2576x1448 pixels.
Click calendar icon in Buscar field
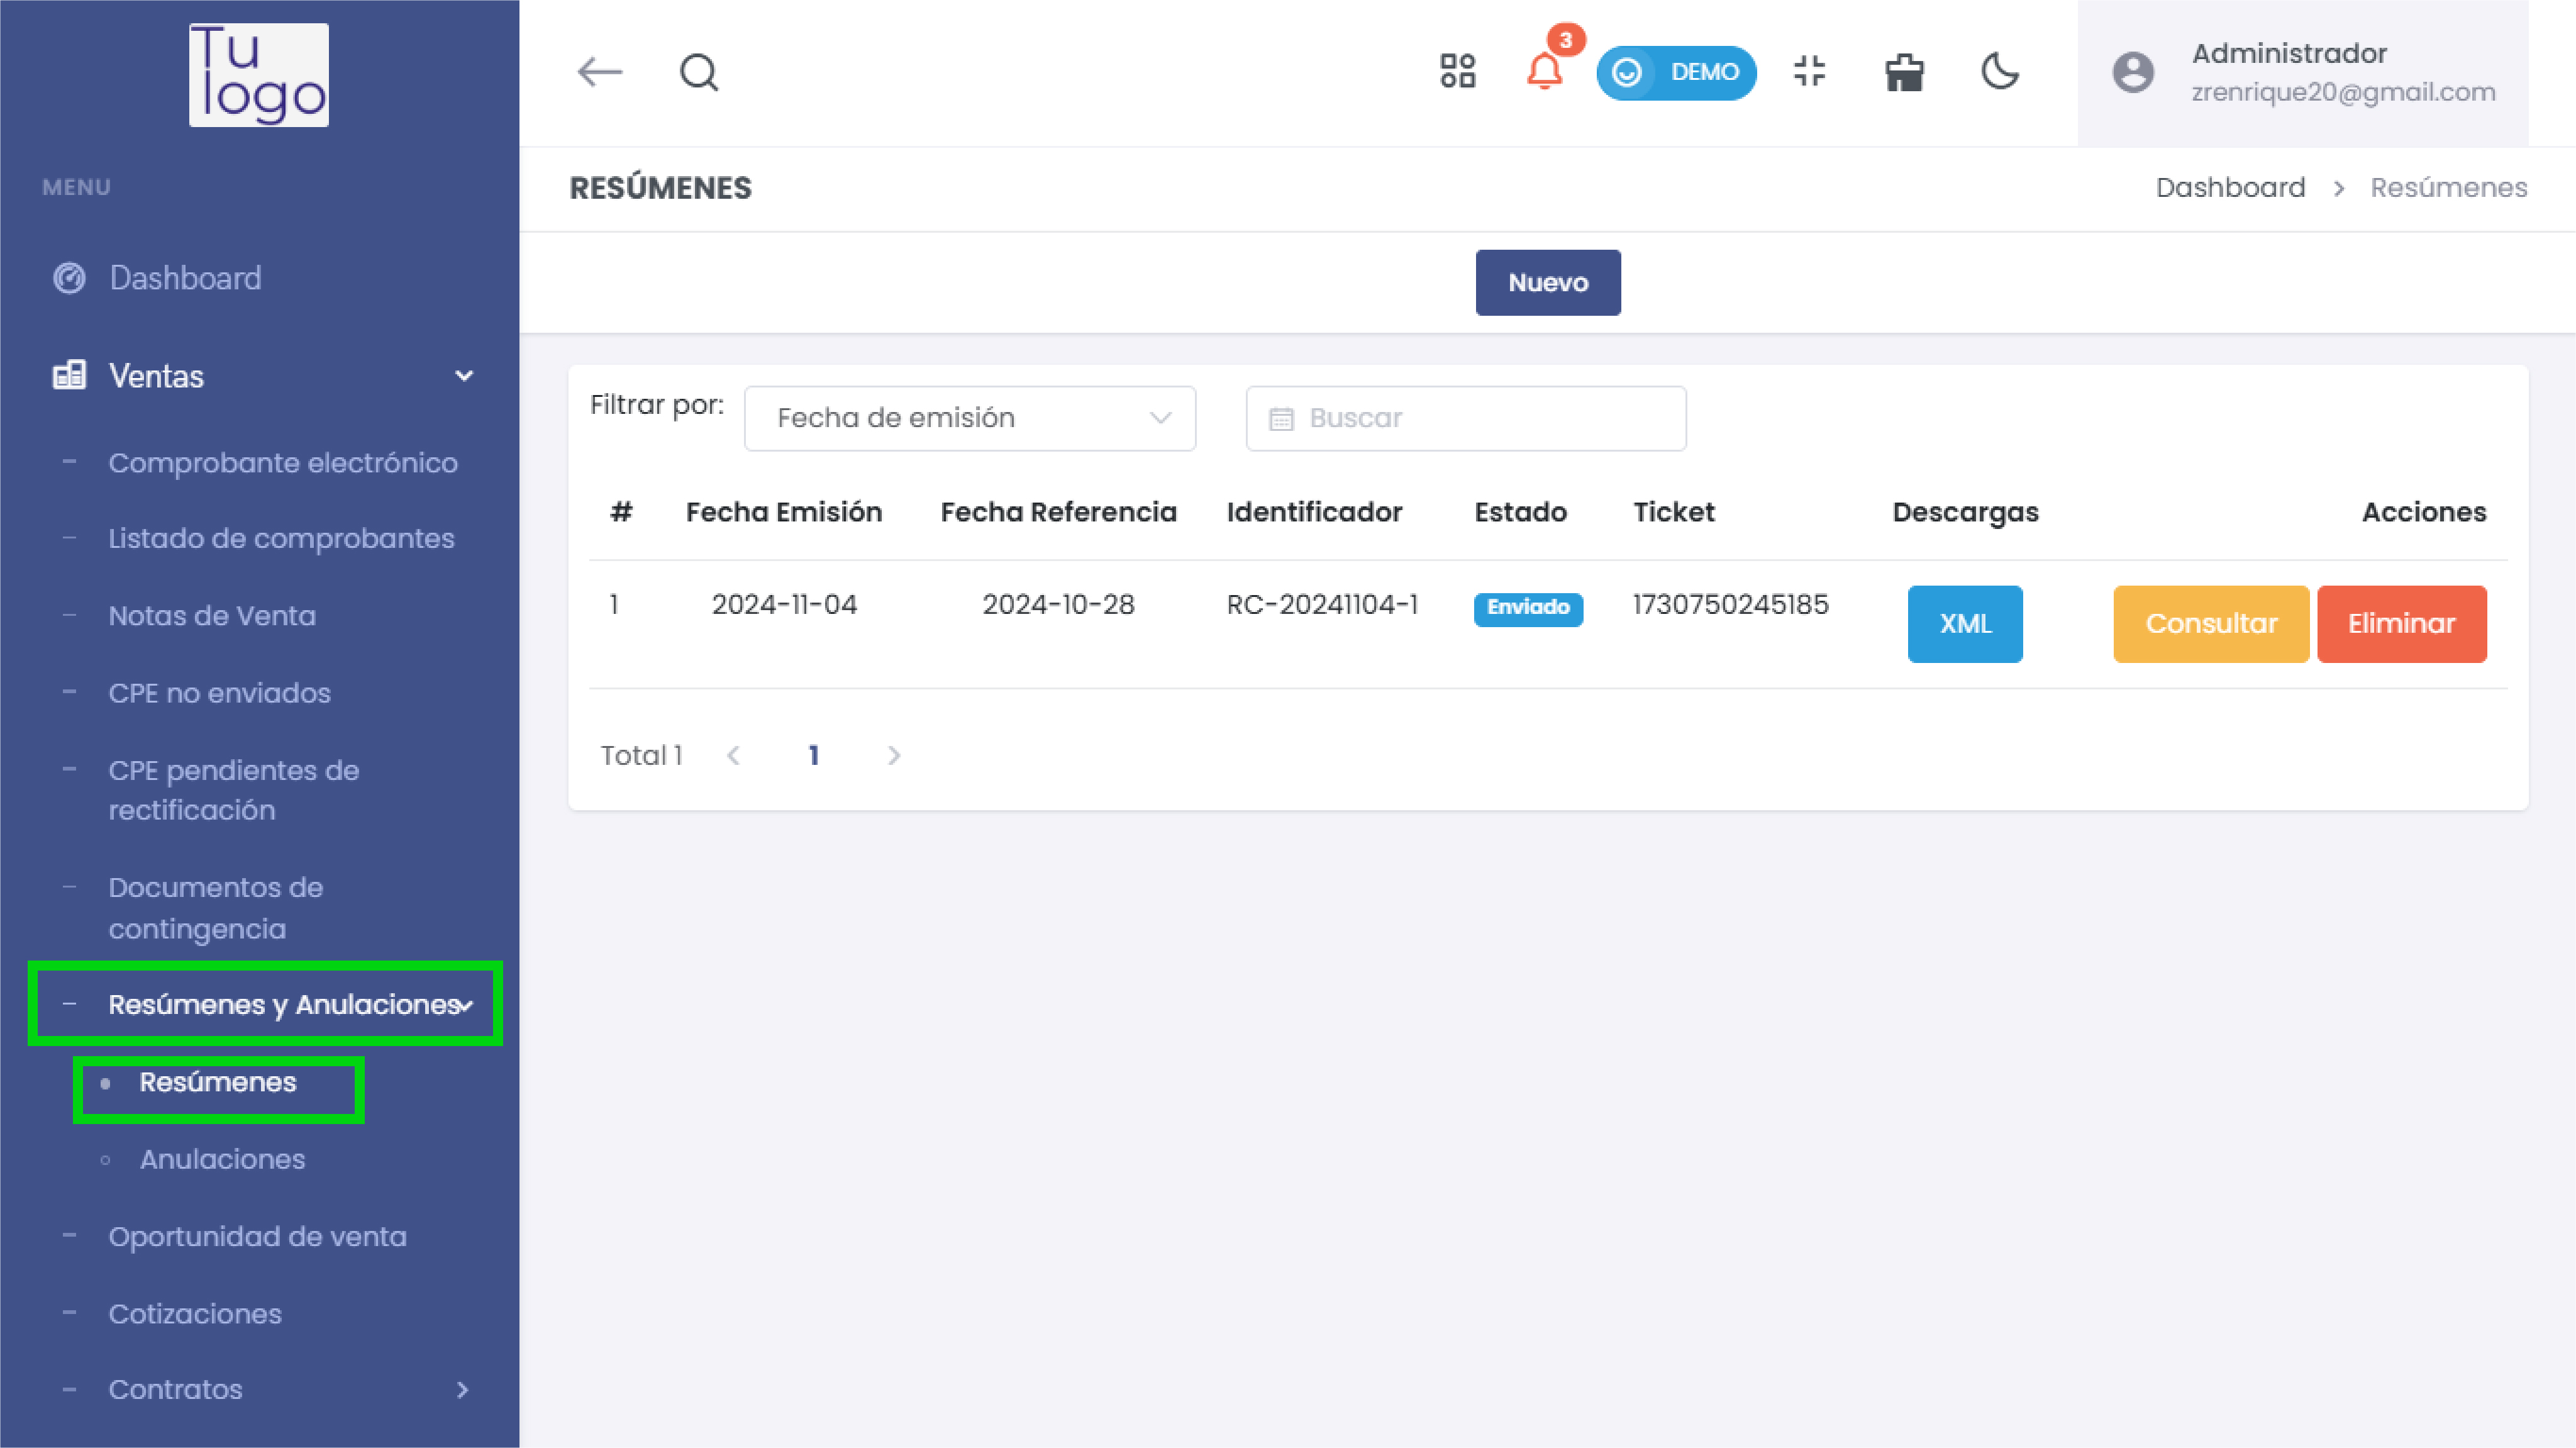point(1281,419)
